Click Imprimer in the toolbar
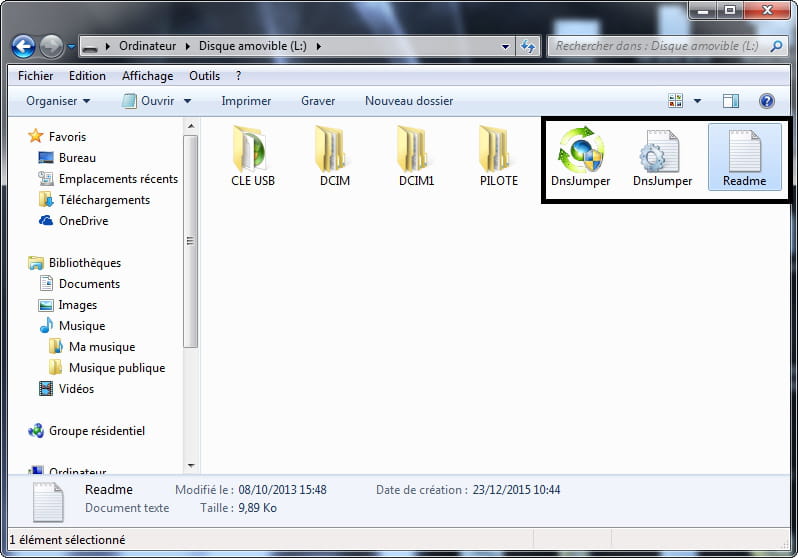 point(246,101)
